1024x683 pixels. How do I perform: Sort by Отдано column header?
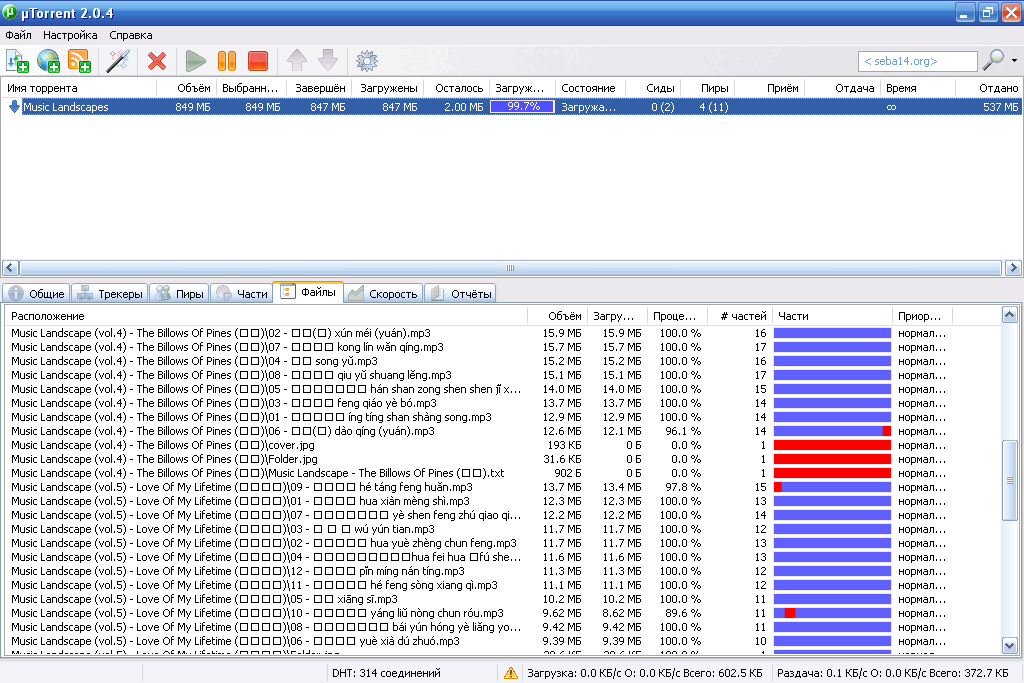tap(989, 88)
